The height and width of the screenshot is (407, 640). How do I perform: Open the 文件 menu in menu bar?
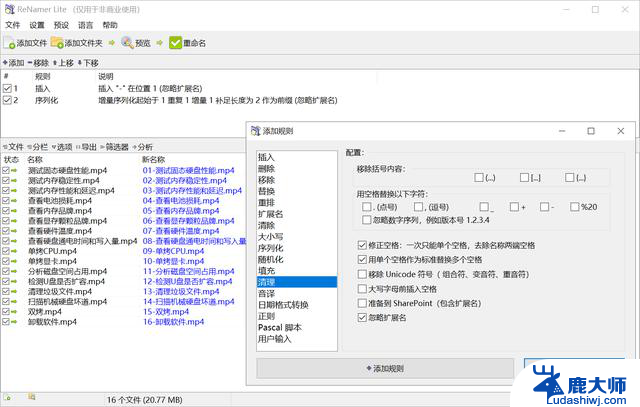point(13,25)
